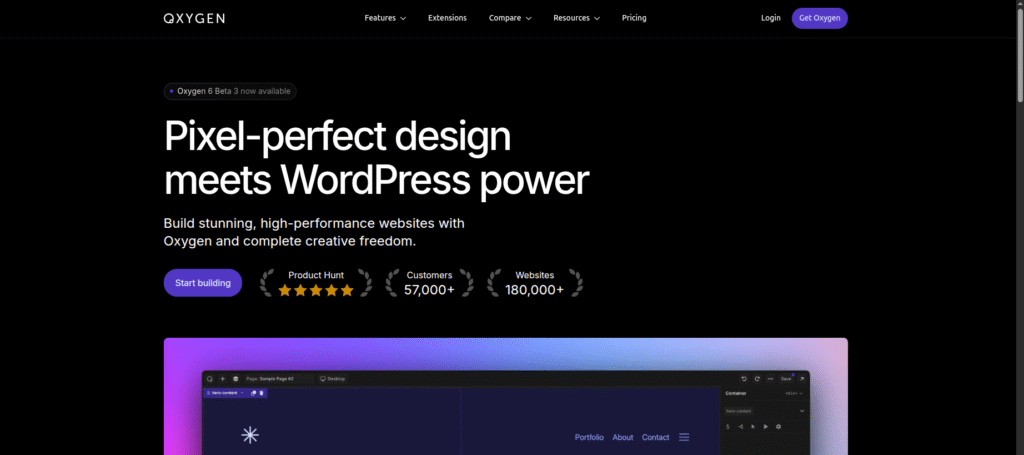Open the Pricing page link

[x=634, y=18]
